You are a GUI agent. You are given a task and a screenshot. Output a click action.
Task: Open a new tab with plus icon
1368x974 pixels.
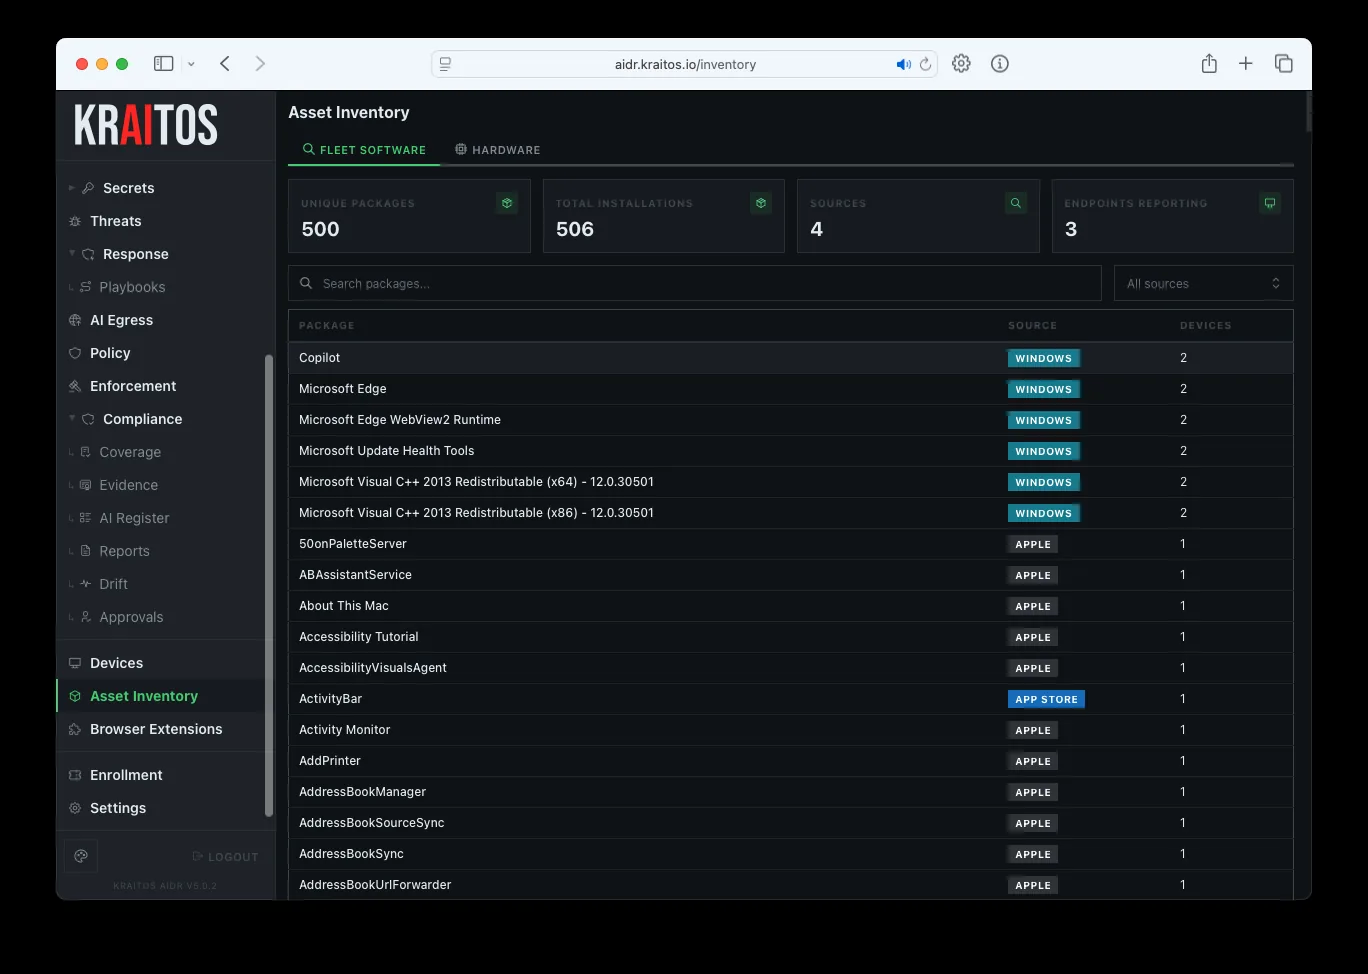[1246, 64]
